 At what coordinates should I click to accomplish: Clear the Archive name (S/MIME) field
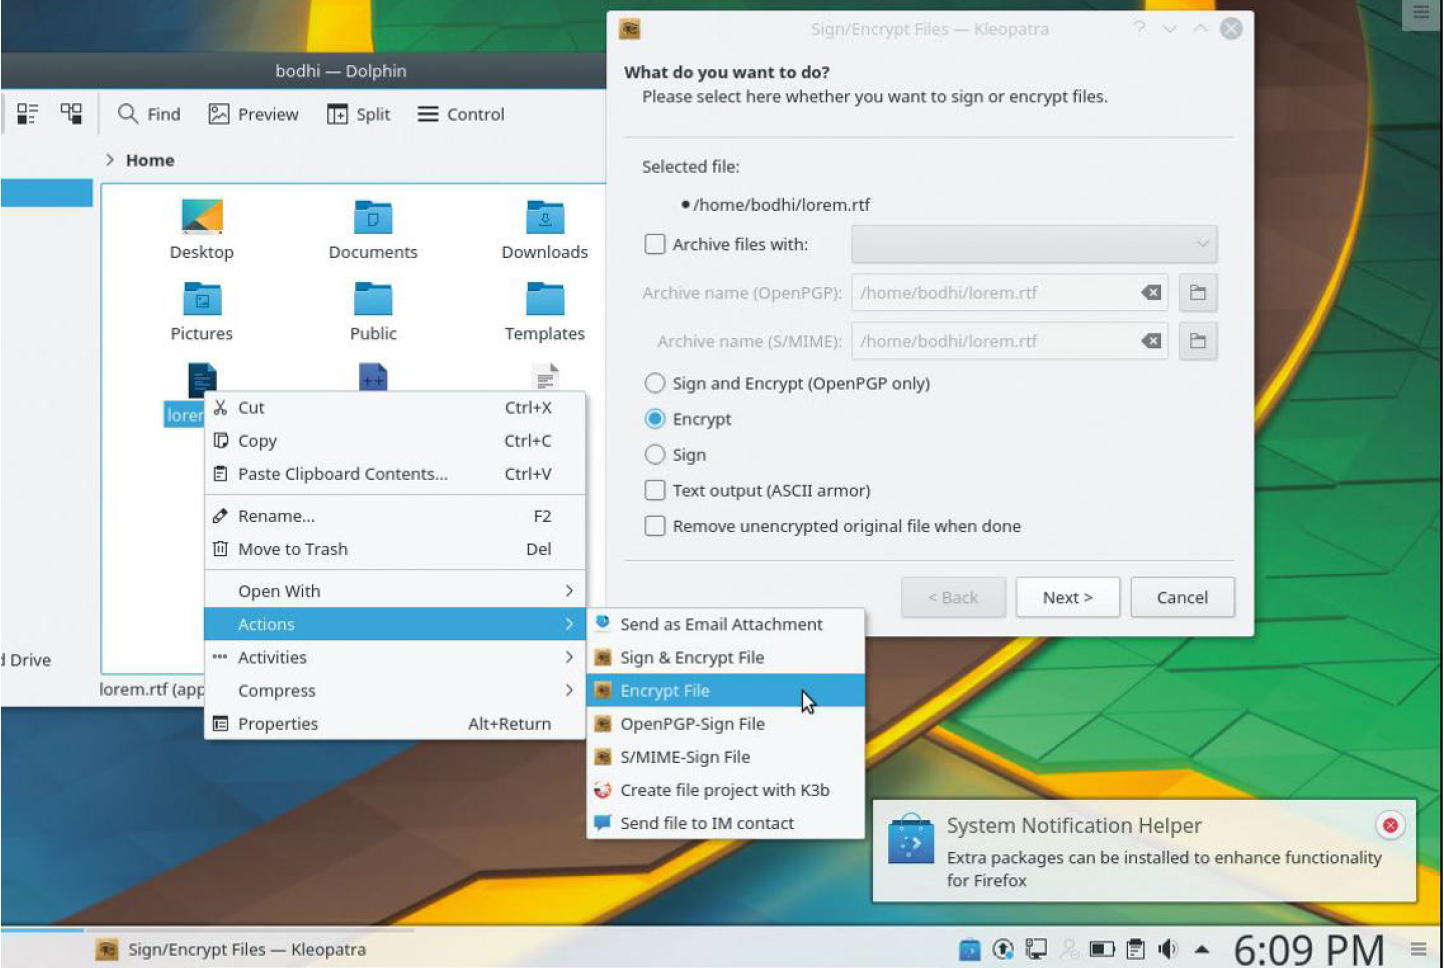(1151, 341)
